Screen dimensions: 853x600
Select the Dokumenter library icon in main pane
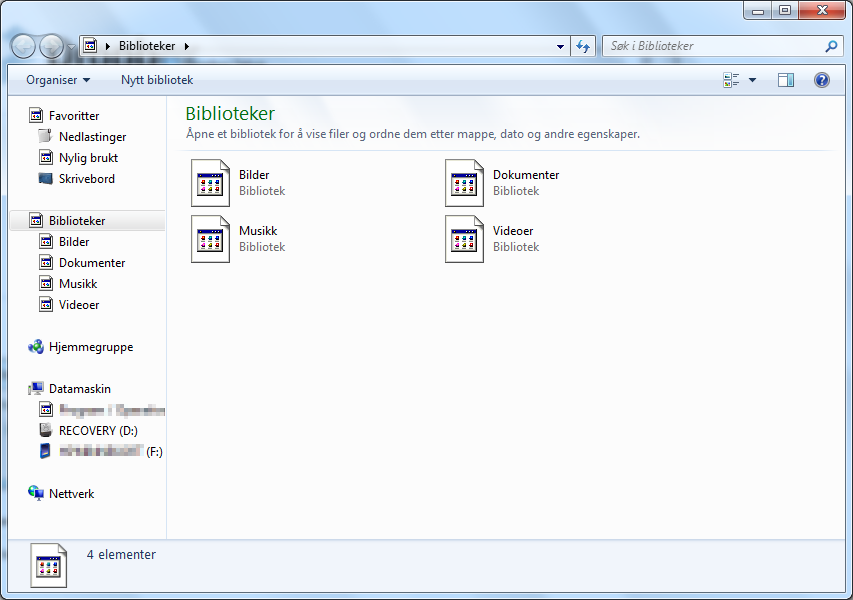pos(464,183)
